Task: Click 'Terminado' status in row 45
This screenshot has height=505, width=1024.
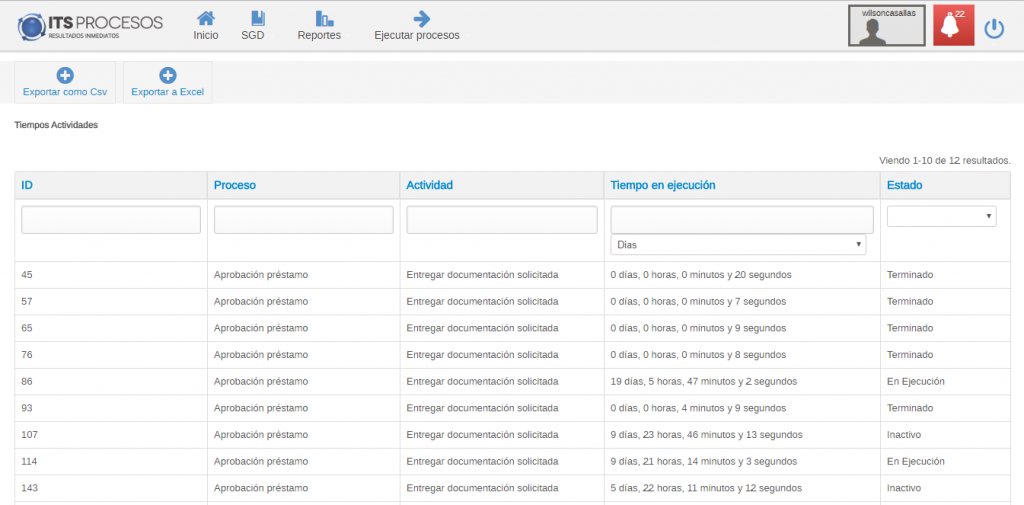Action: pyautogui.click(x=910, y=275)
